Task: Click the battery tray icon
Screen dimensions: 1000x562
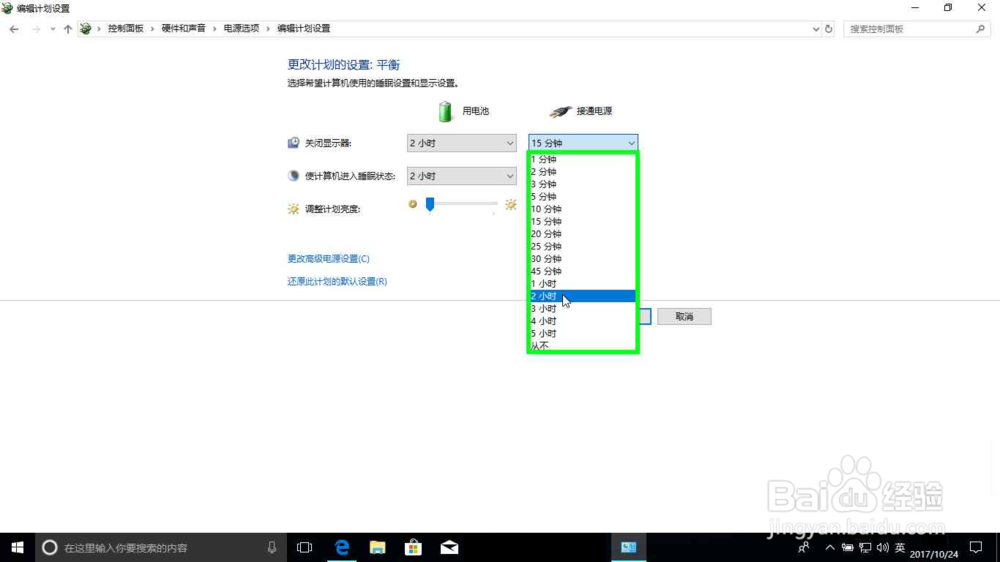Action: 848,547
